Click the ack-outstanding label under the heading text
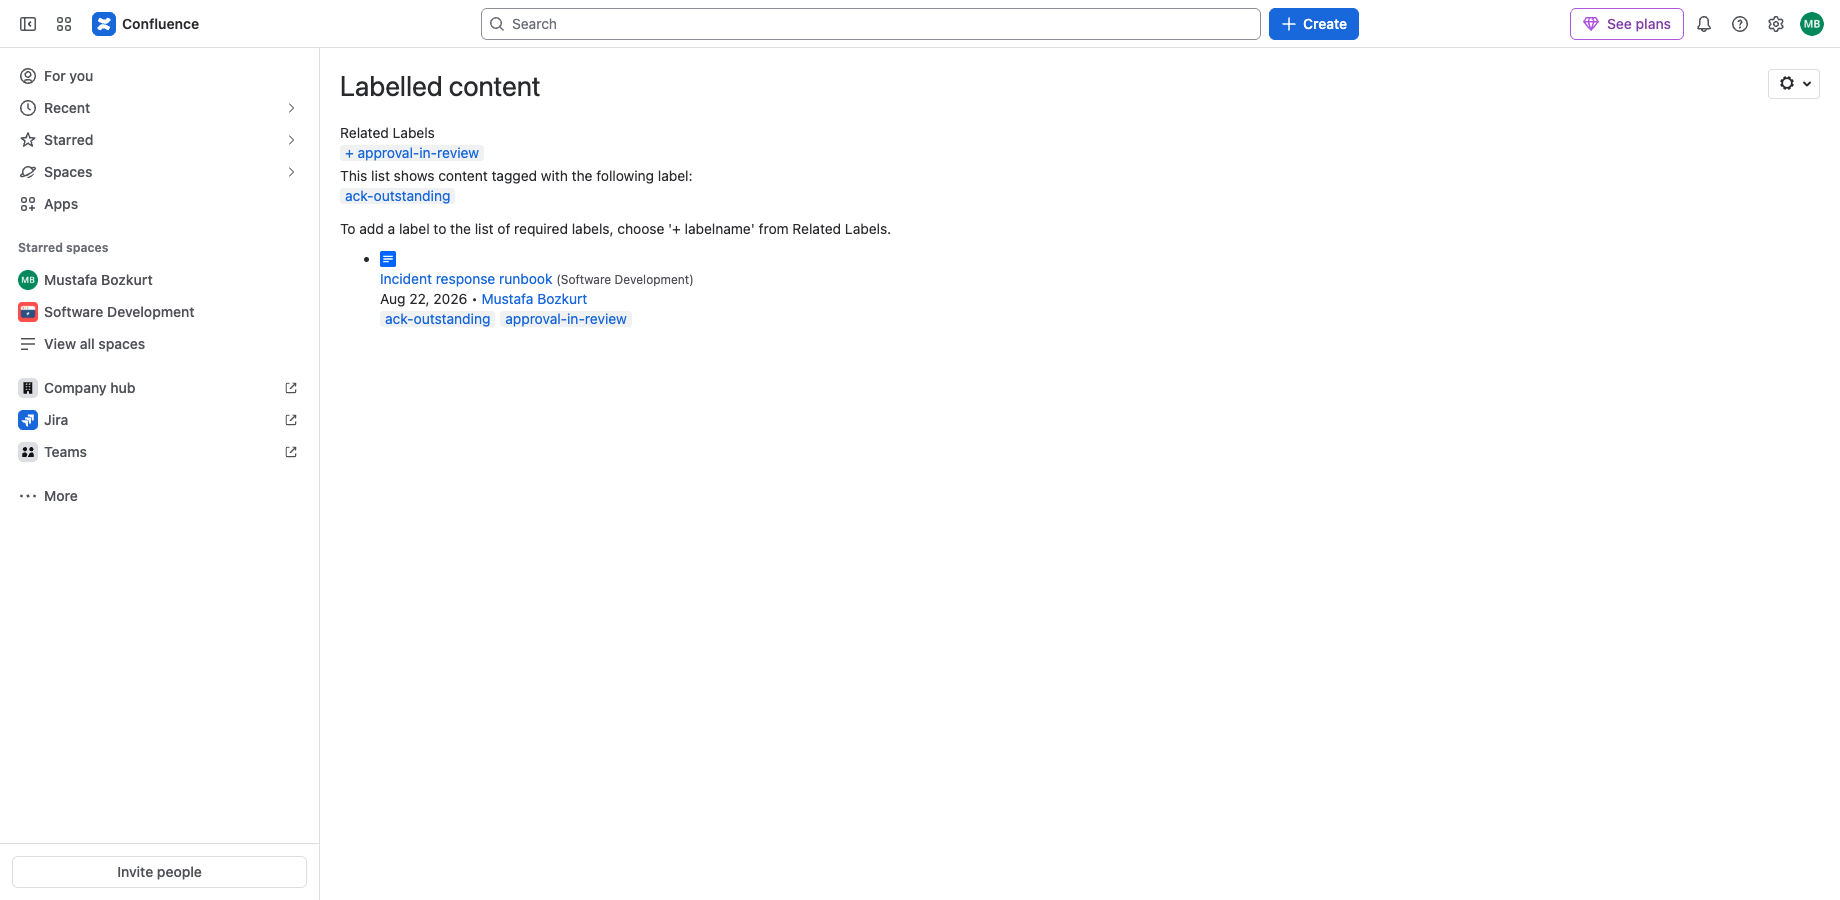This screenshot has width=1840, height=900. point(397,196)
